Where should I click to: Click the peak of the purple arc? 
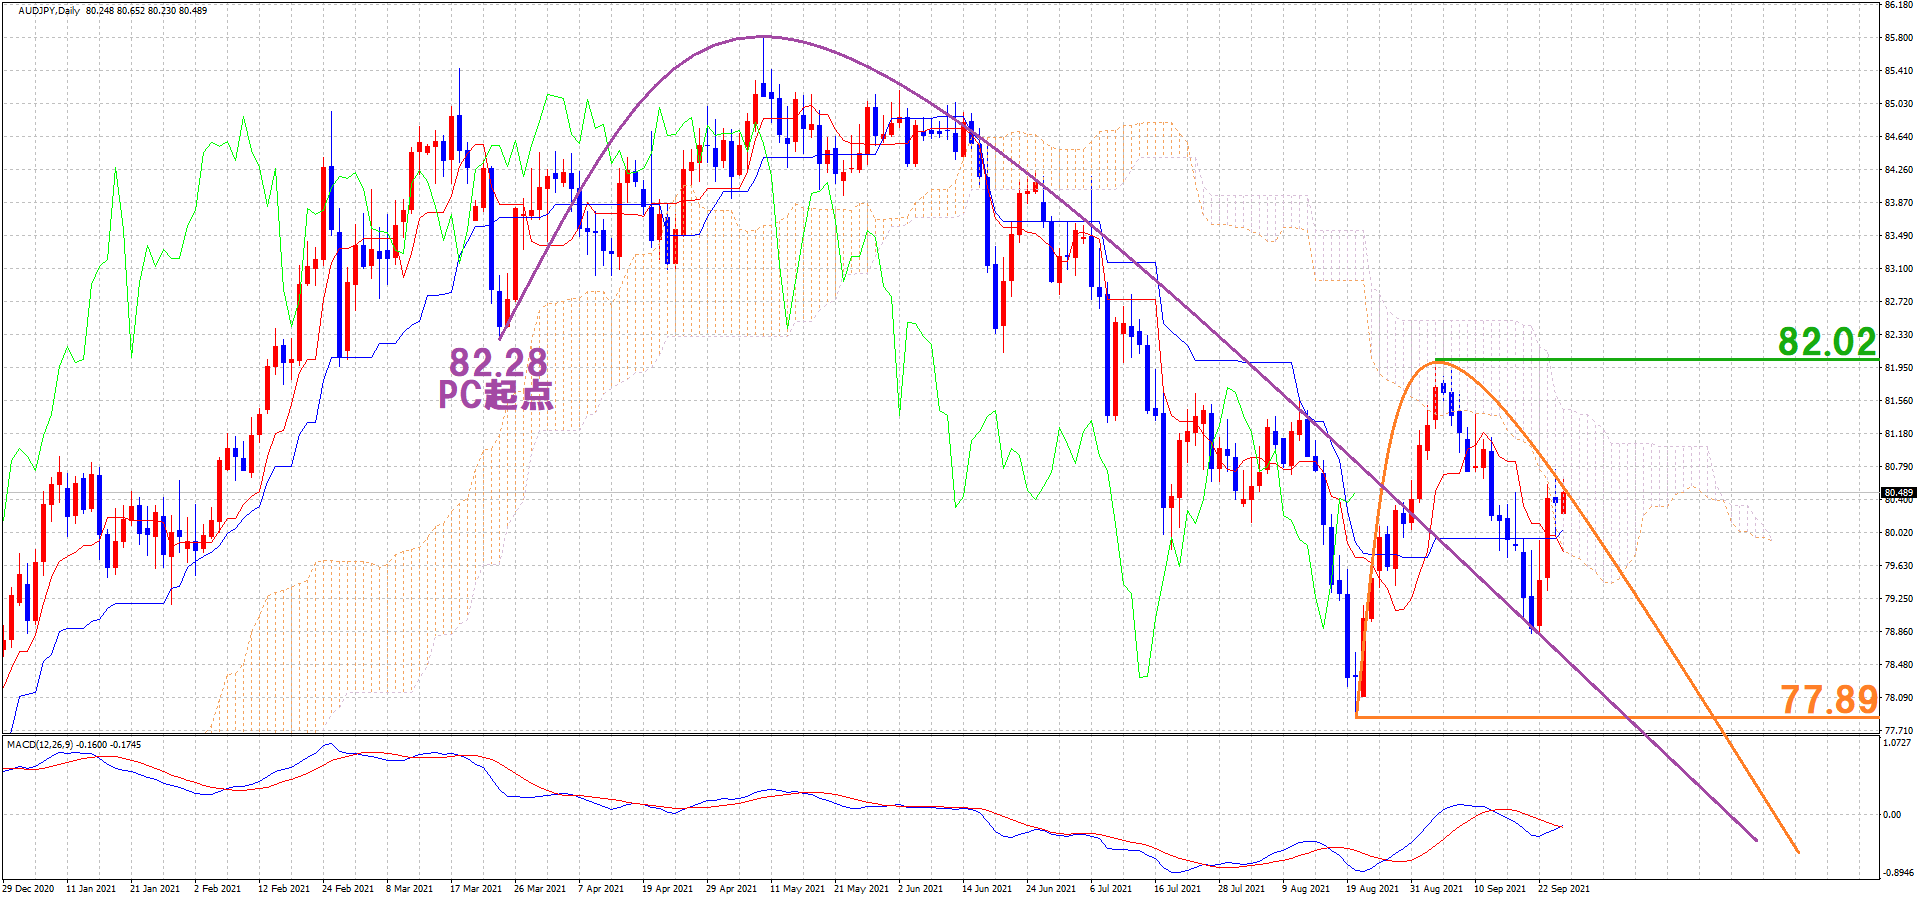pyautogui.click(x=762, y=37)
